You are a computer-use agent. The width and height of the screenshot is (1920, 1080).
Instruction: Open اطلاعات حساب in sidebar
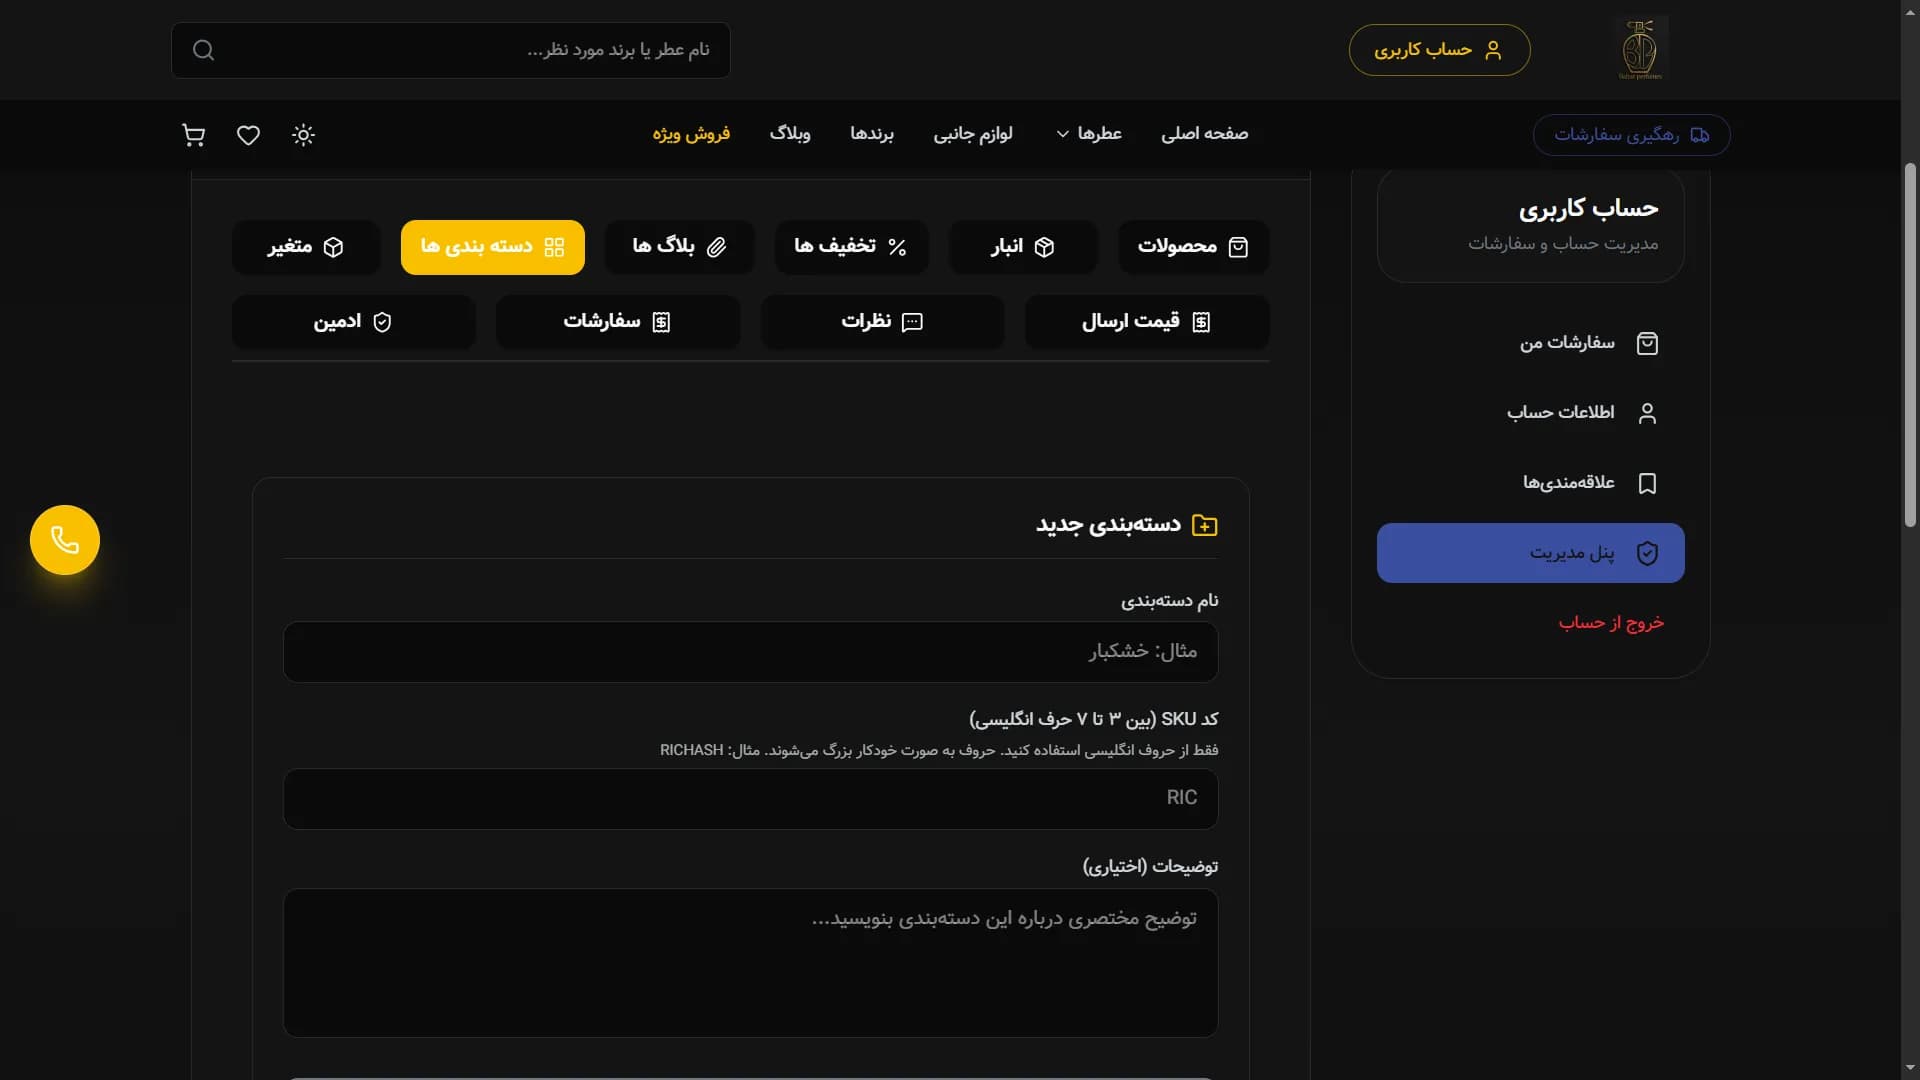(x=1530, y=413)
